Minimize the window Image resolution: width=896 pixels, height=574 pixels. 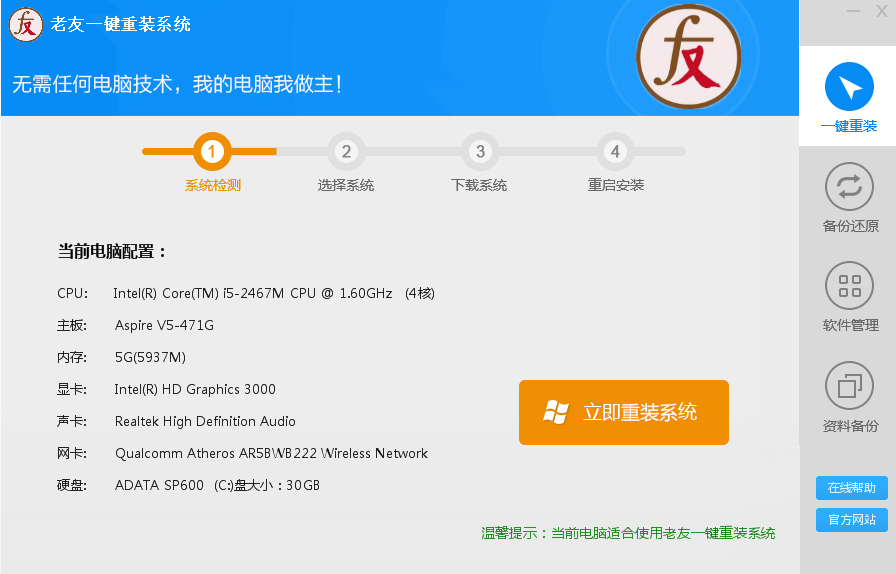pyautogui.click(x=853, y=11)
